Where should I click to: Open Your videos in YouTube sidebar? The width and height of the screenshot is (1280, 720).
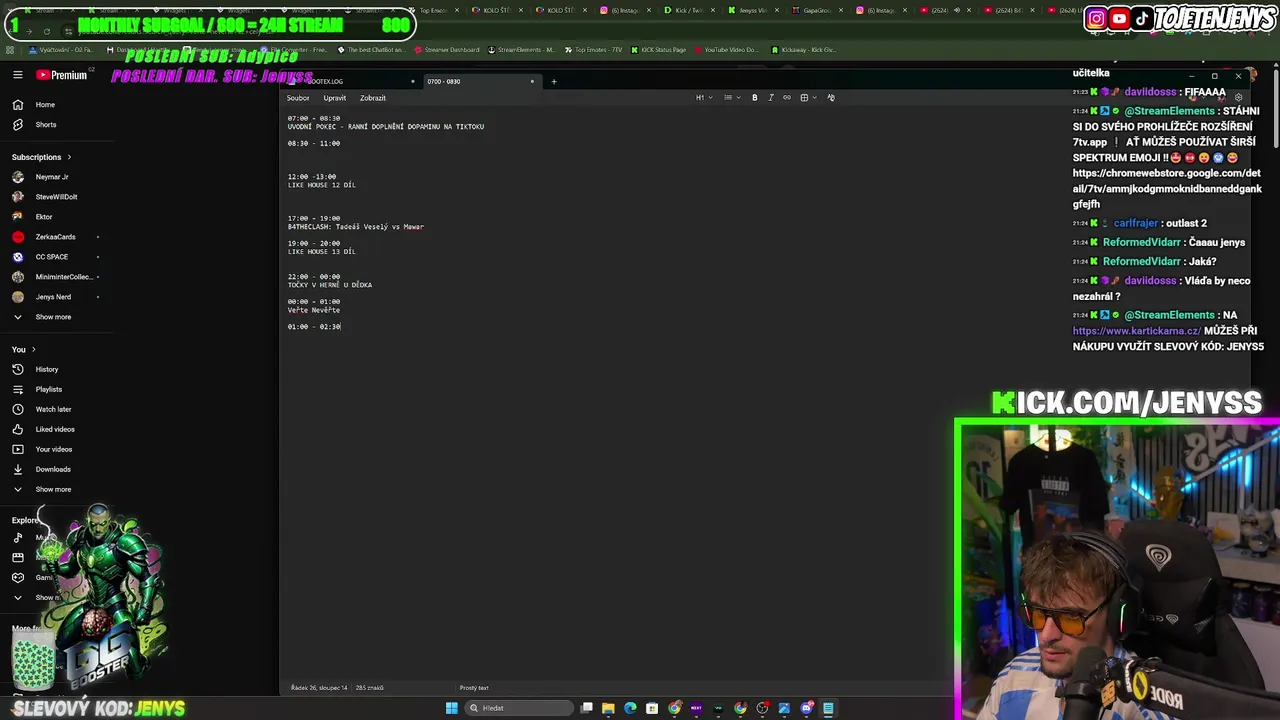click(54, 449)
